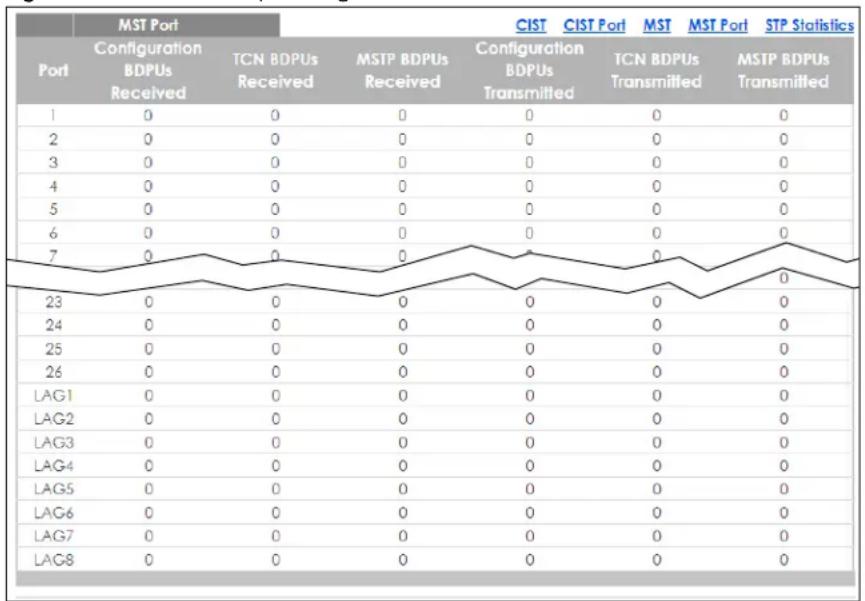Click port 3 MSTP BDPUs Received value
Screen dimensions: 865x601
(x=402, y=162)
